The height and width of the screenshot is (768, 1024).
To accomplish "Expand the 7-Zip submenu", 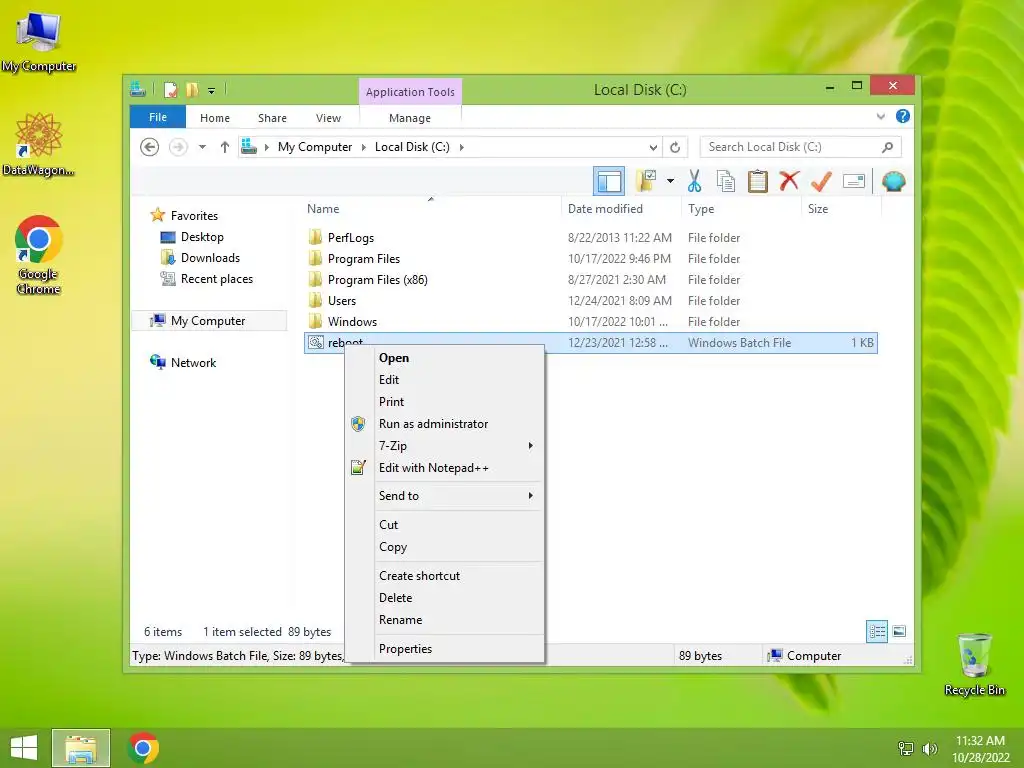I will [x=445, y=445].
